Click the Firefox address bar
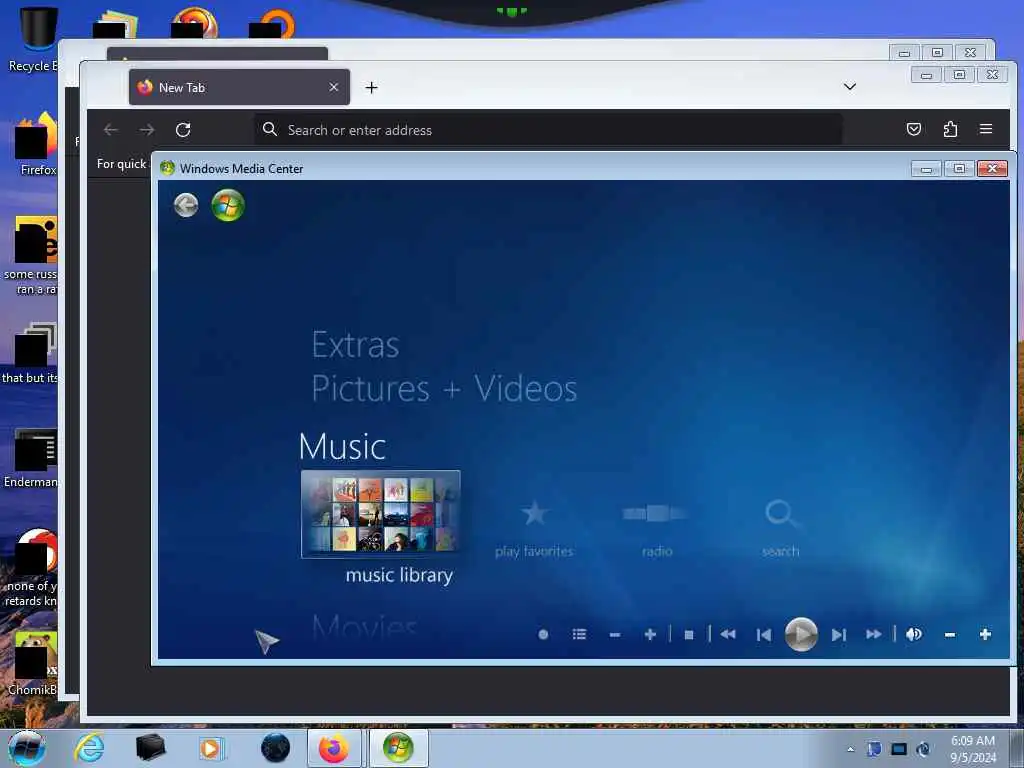Screen dimensions: 1024x768 pyautogui.click(x=549, y=130)
